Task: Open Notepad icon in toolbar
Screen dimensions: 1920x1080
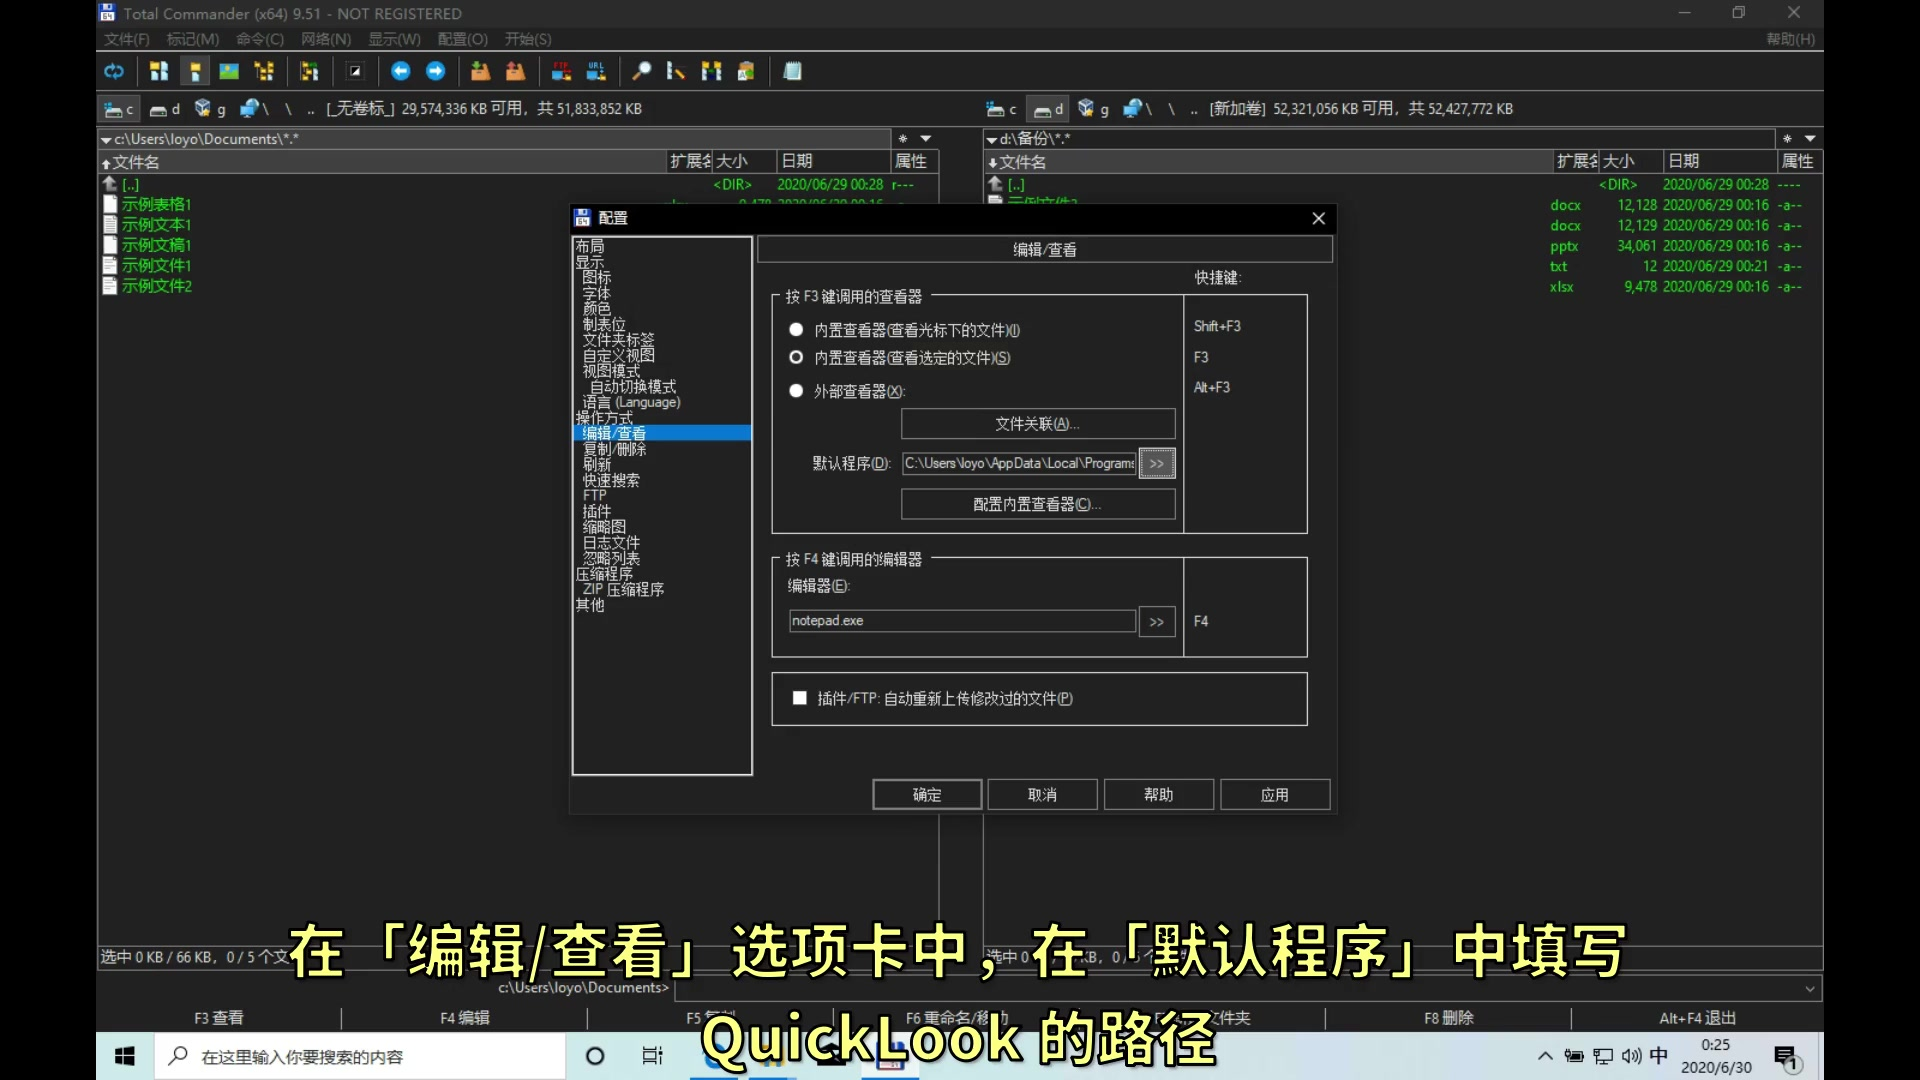Action: click(x=792, y=71)
